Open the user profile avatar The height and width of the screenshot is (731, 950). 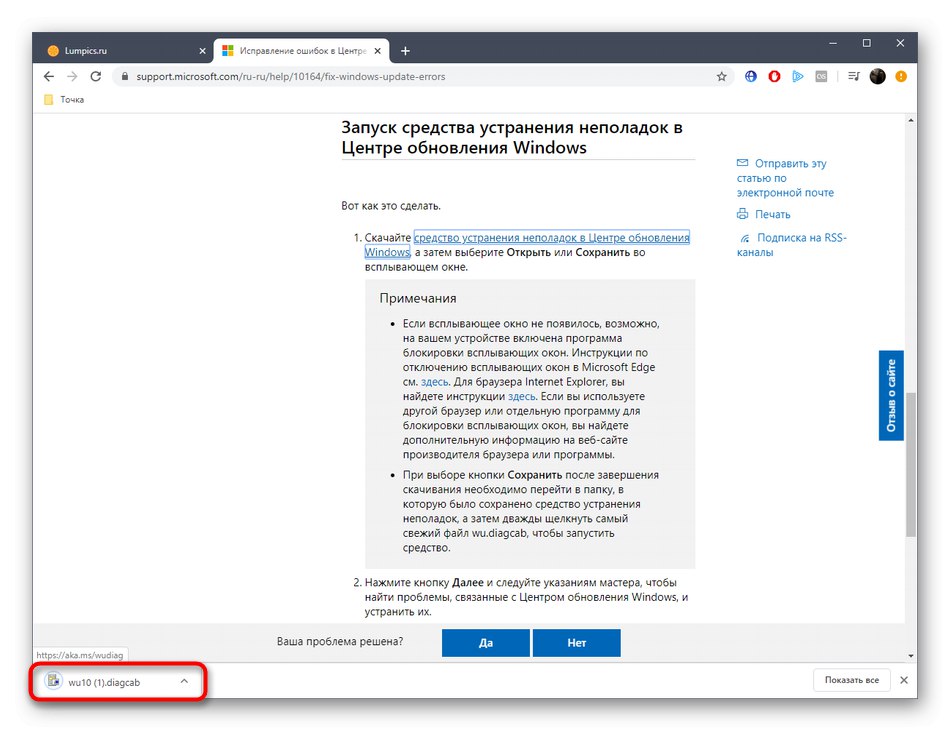click(x=877, y=76)
